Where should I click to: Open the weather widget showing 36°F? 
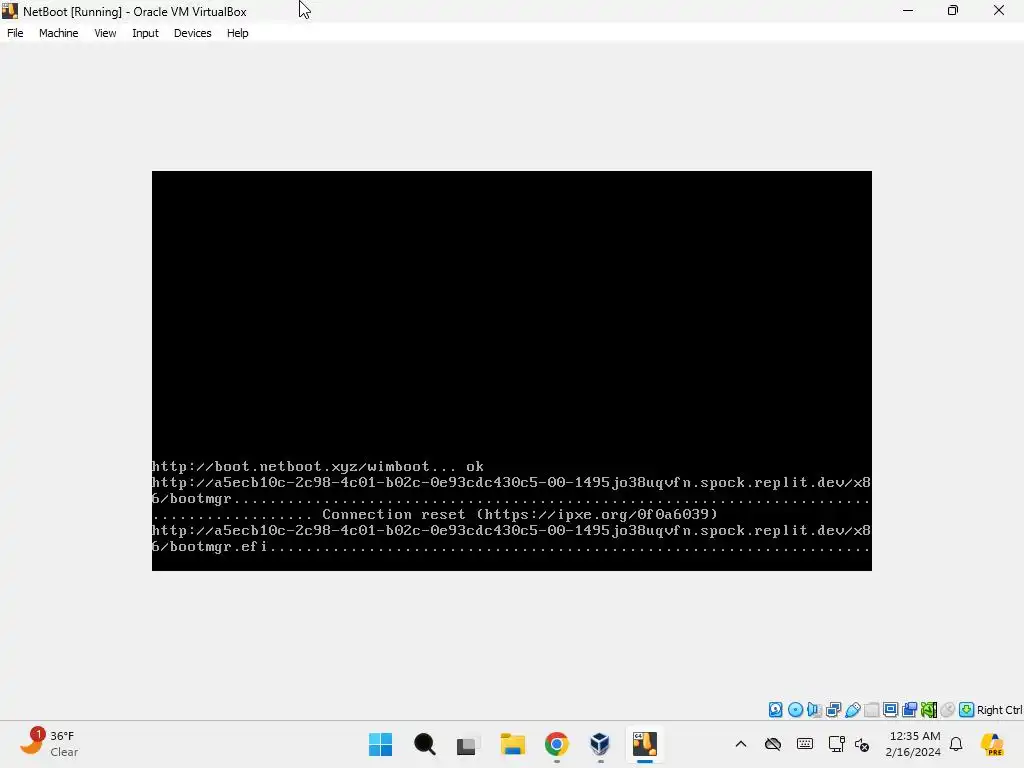50,744
